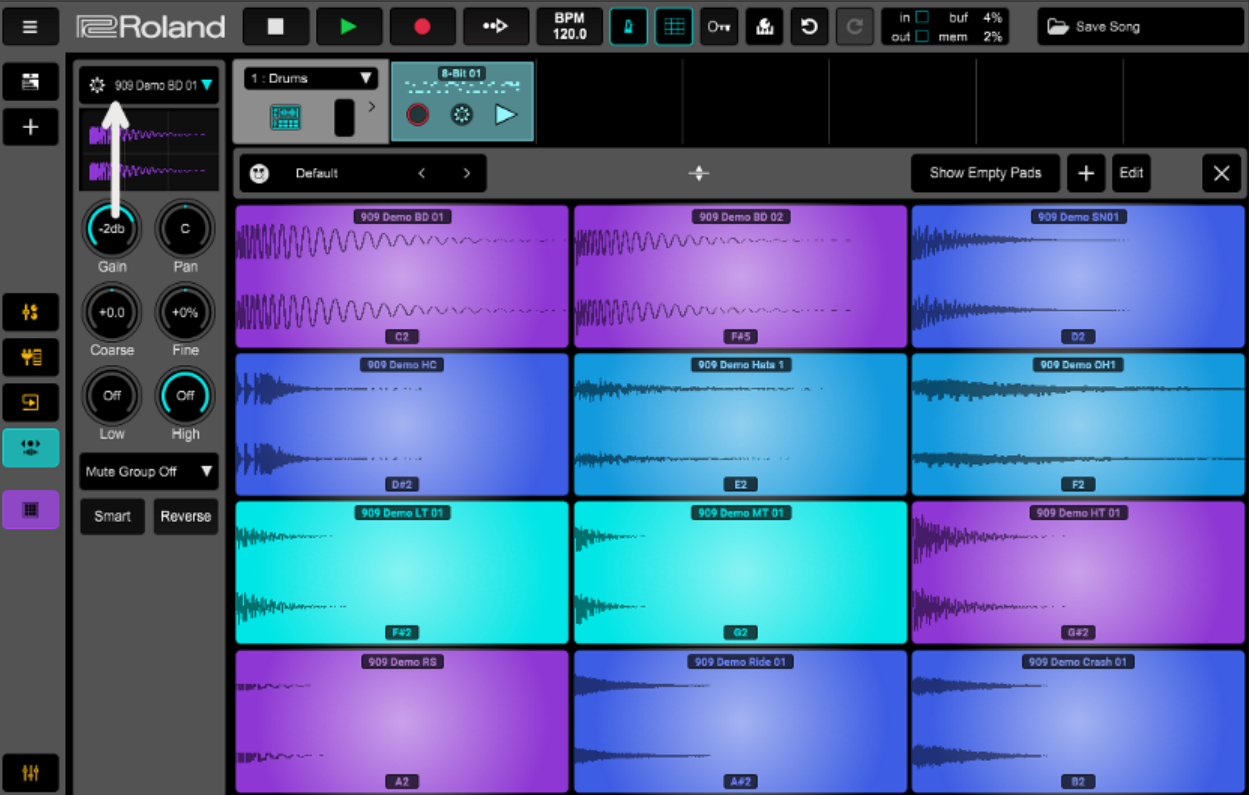Click the key lock icon
This screenshot has width=1249, height=795.
click(x=719, y=27)
